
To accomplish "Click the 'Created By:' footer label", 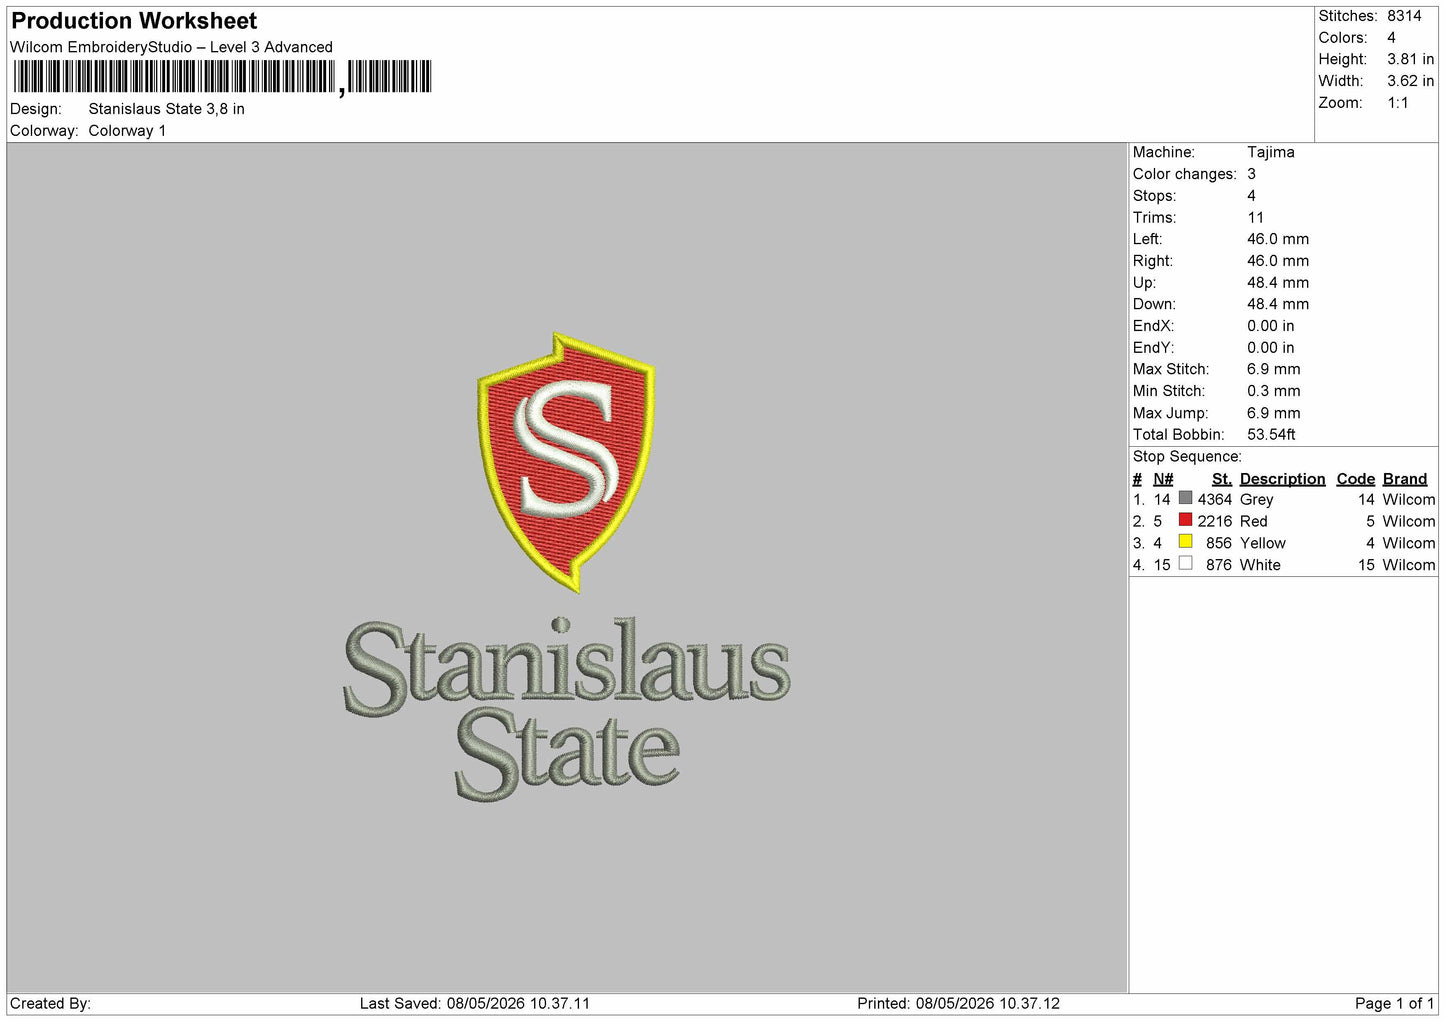I will (x=50, y=1004).
